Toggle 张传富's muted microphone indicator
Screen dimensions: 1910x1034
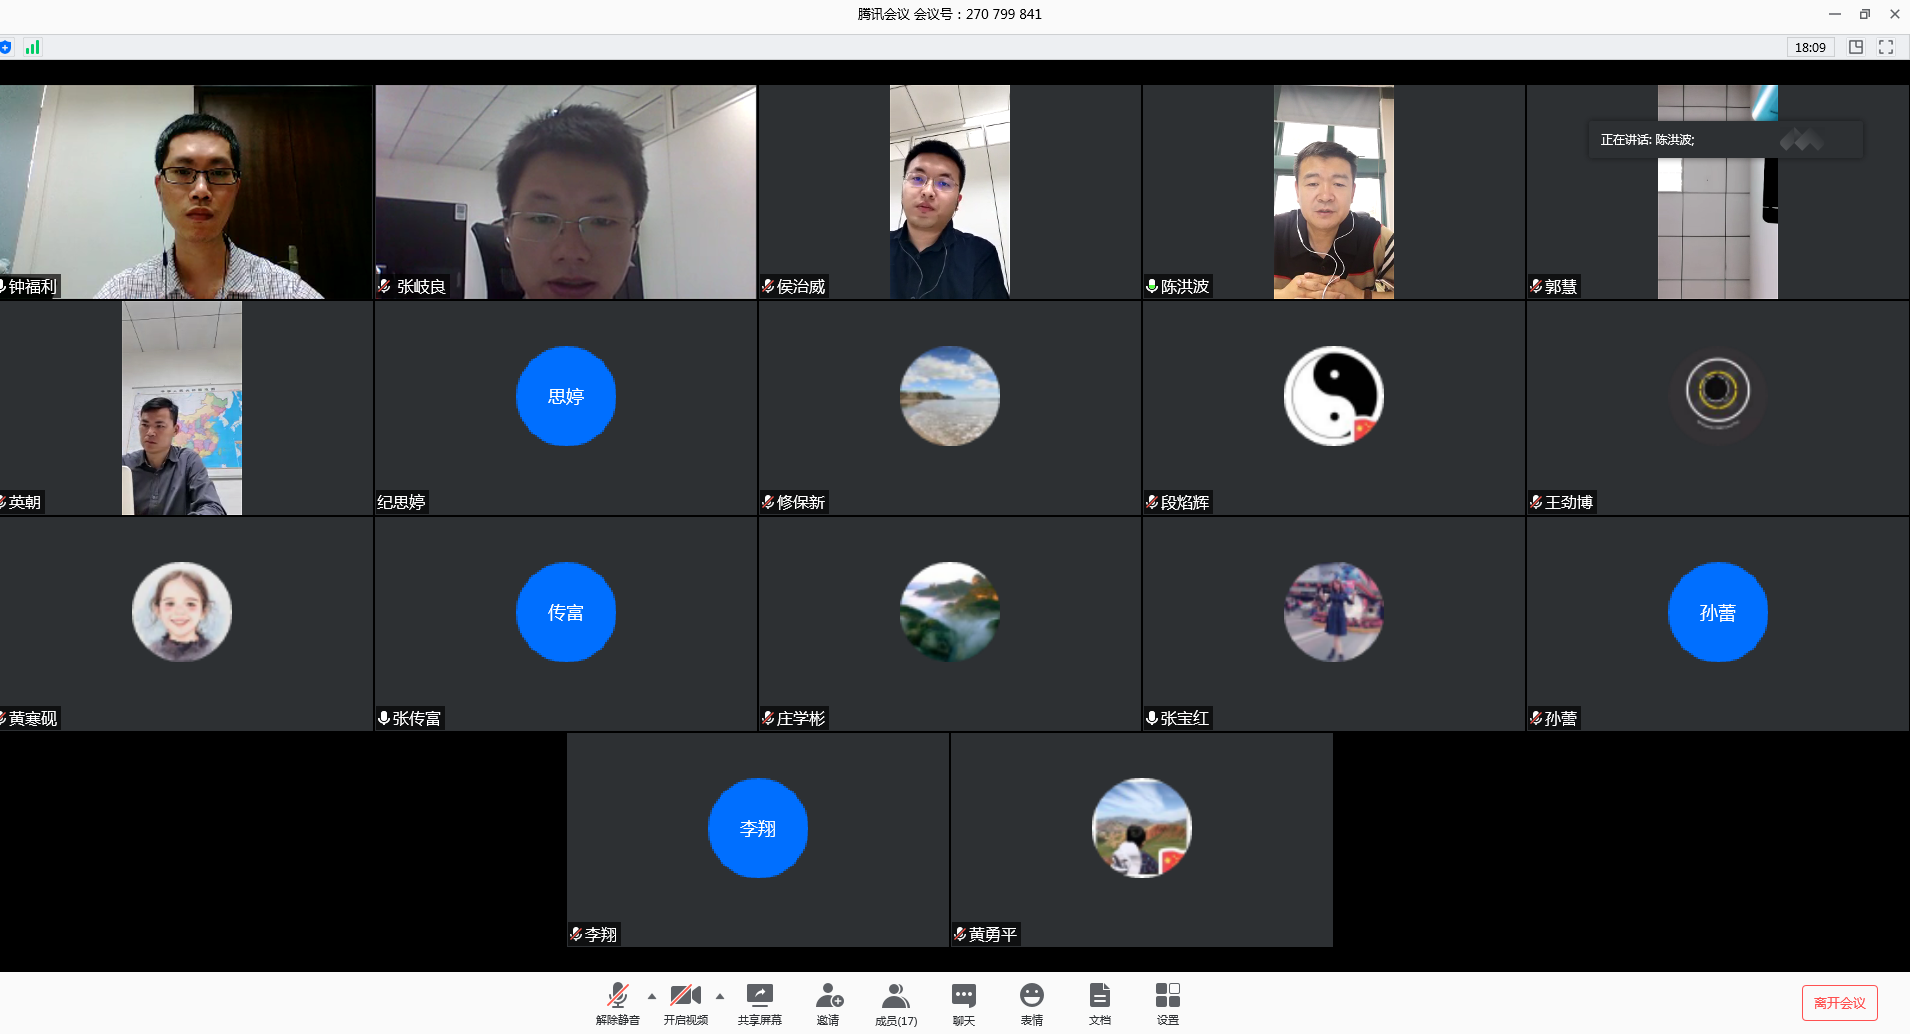click(x=383, y=717)
